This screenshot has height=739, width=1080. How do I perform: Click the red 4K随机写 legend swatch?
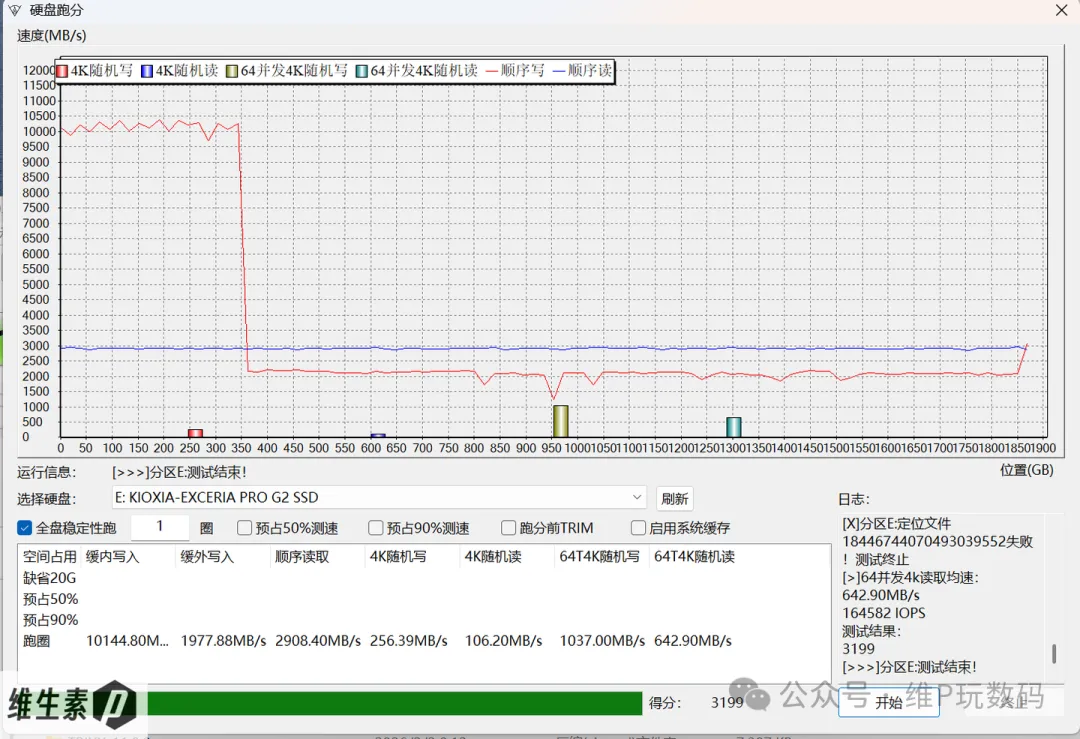tap(62, 71)
